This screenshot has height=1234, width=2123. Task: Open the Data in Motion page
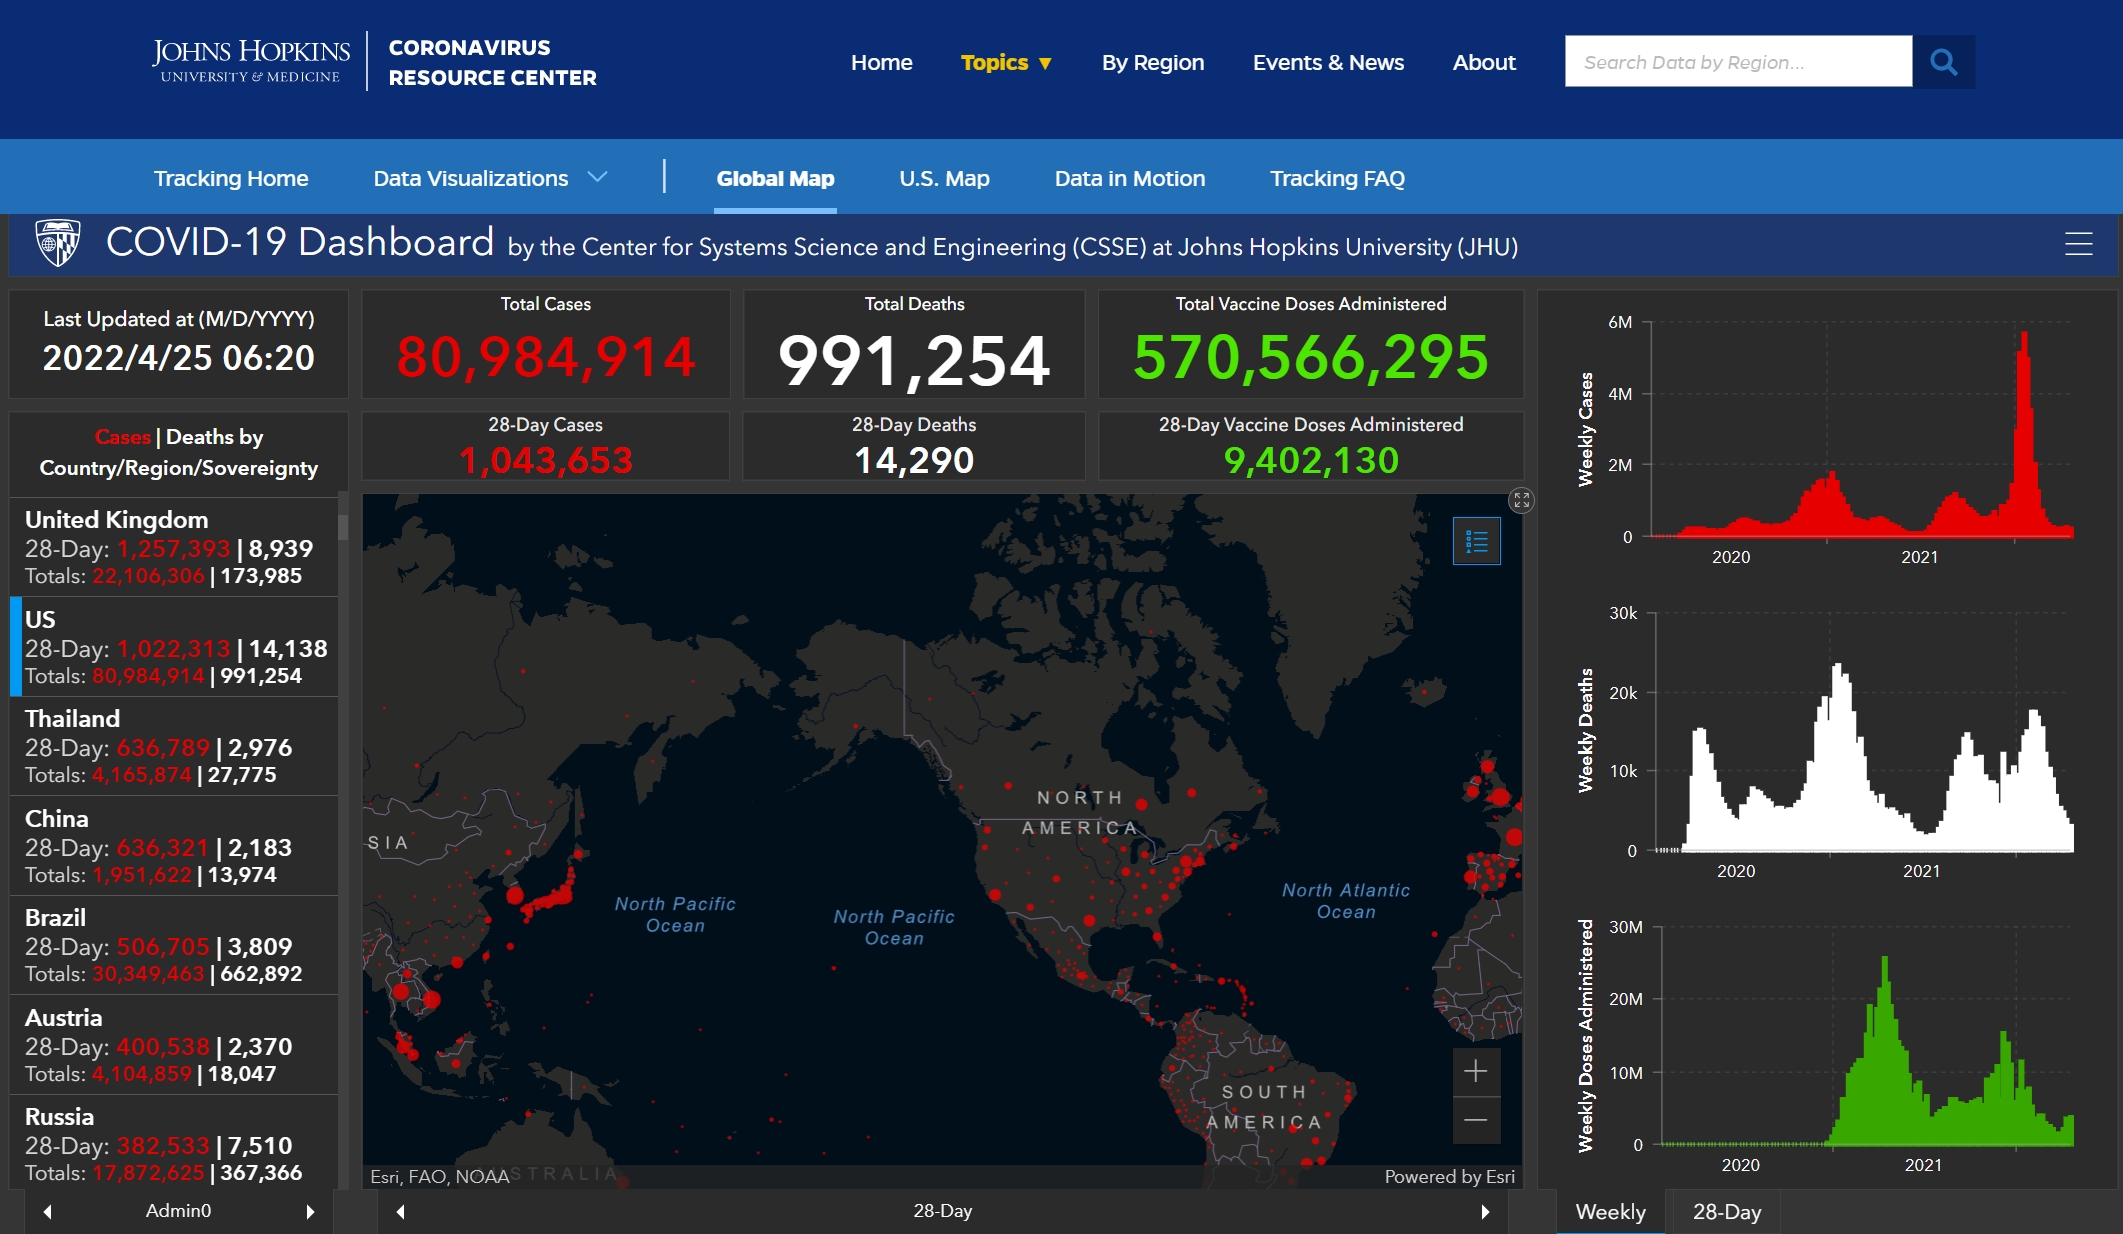(1128, 178)
